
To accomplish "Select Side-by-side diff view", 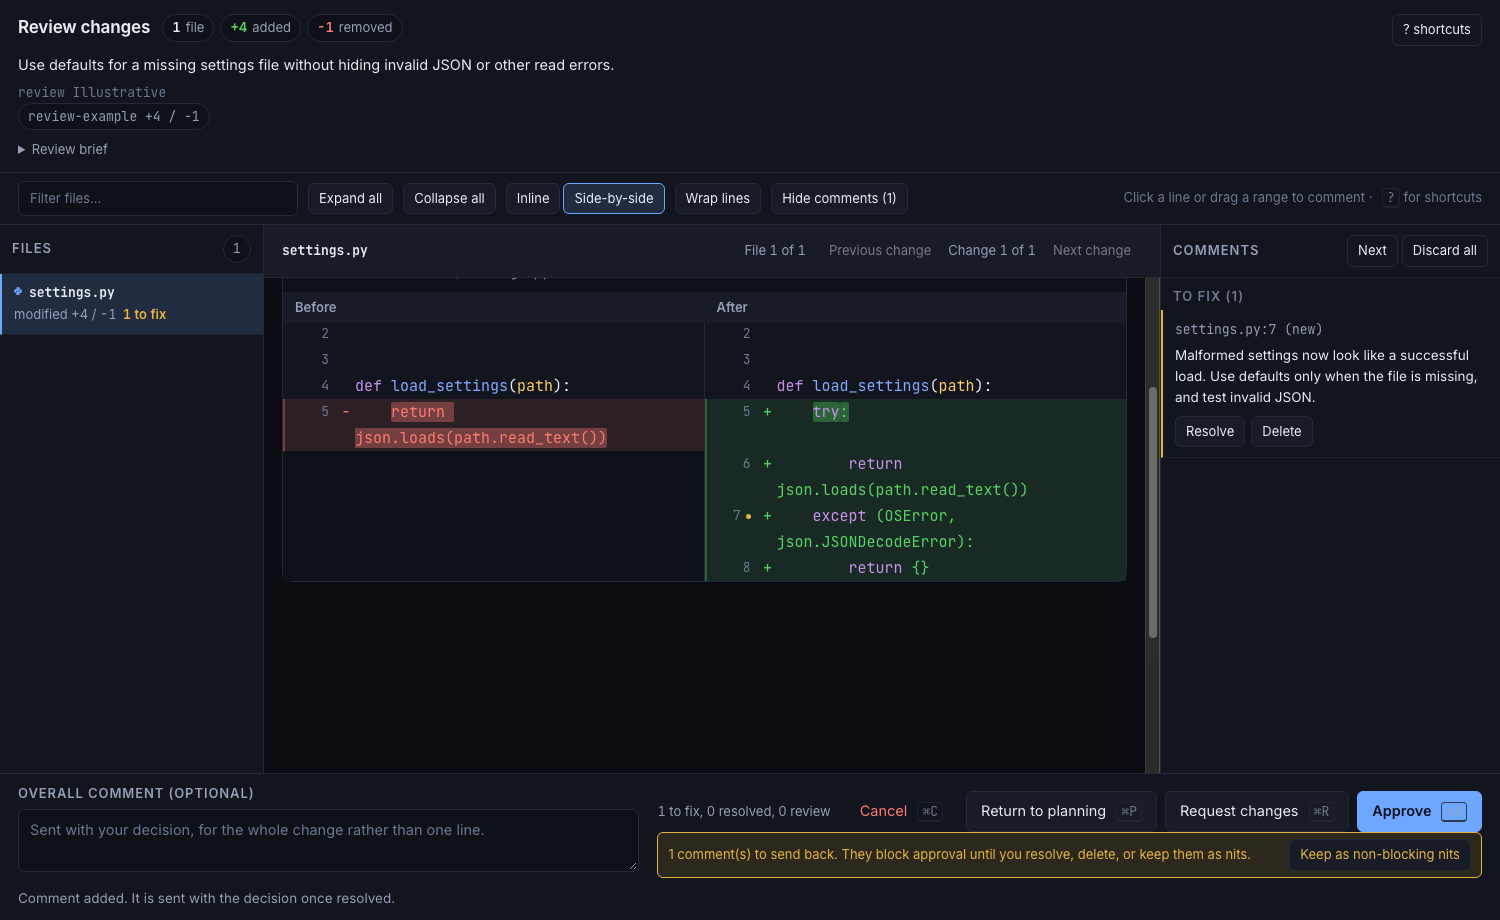I will [614, 198].
